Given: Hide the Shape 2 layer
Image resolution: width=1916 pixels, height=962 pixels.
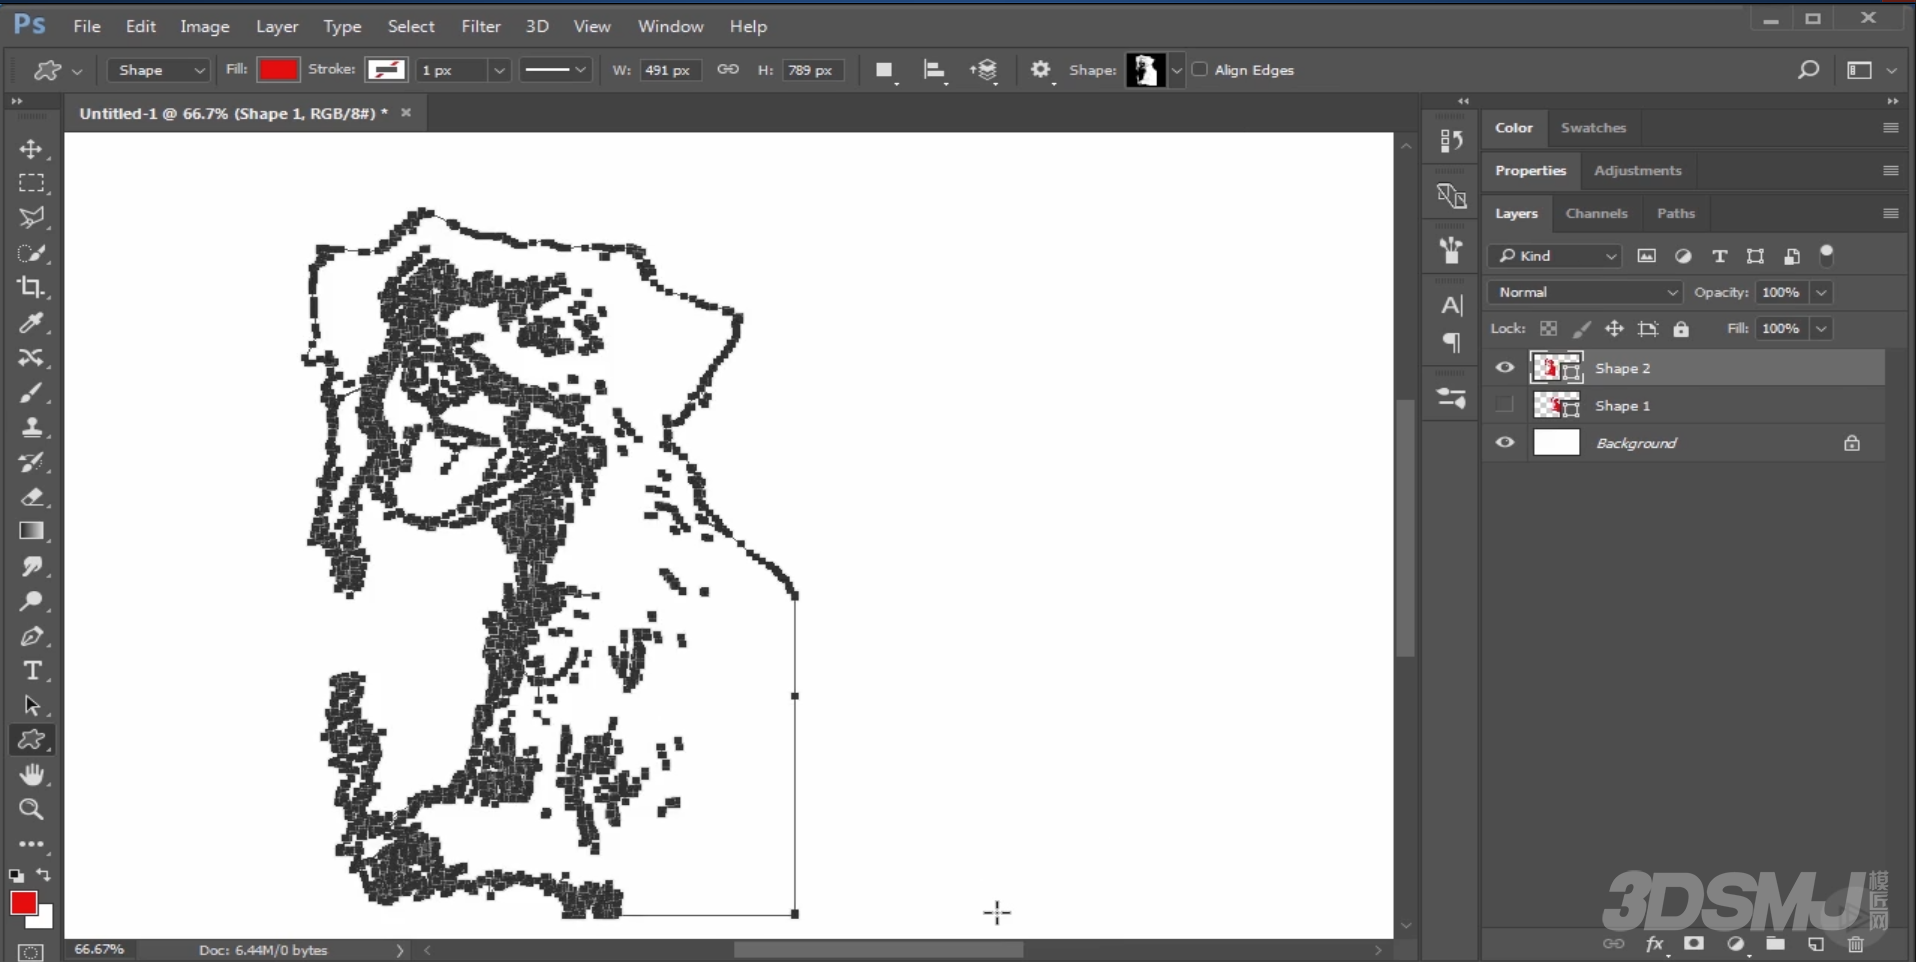Looking at the screenshot, I should (x=1505, y=368).
